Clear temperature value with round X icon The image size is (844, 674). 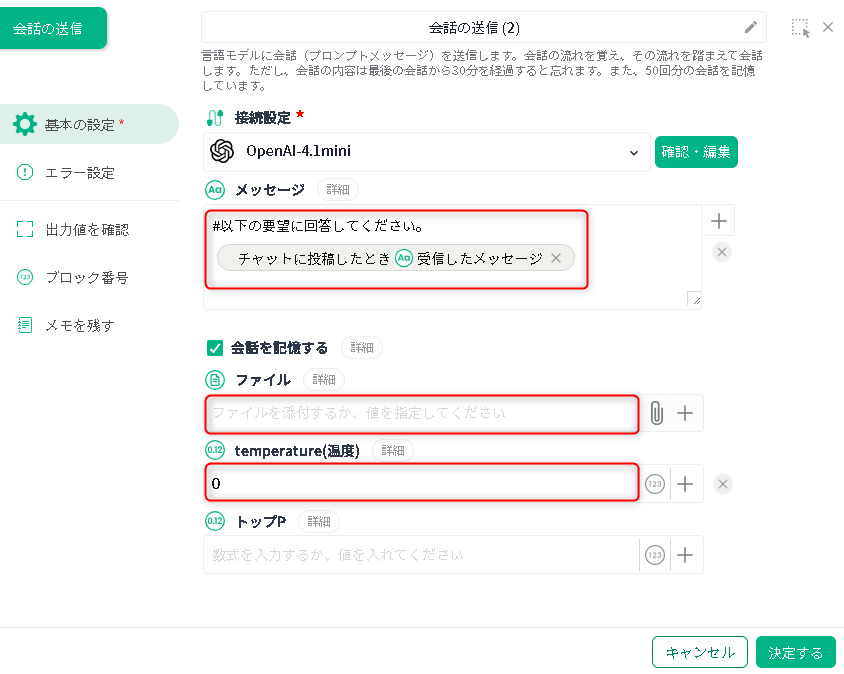point(723,484)
